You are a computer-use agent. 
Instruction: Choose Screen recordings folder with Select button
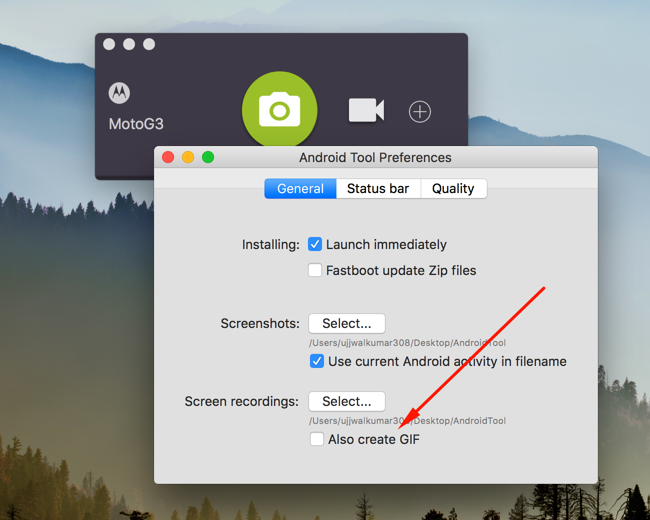pyautogui.click(x=347, y=401)
